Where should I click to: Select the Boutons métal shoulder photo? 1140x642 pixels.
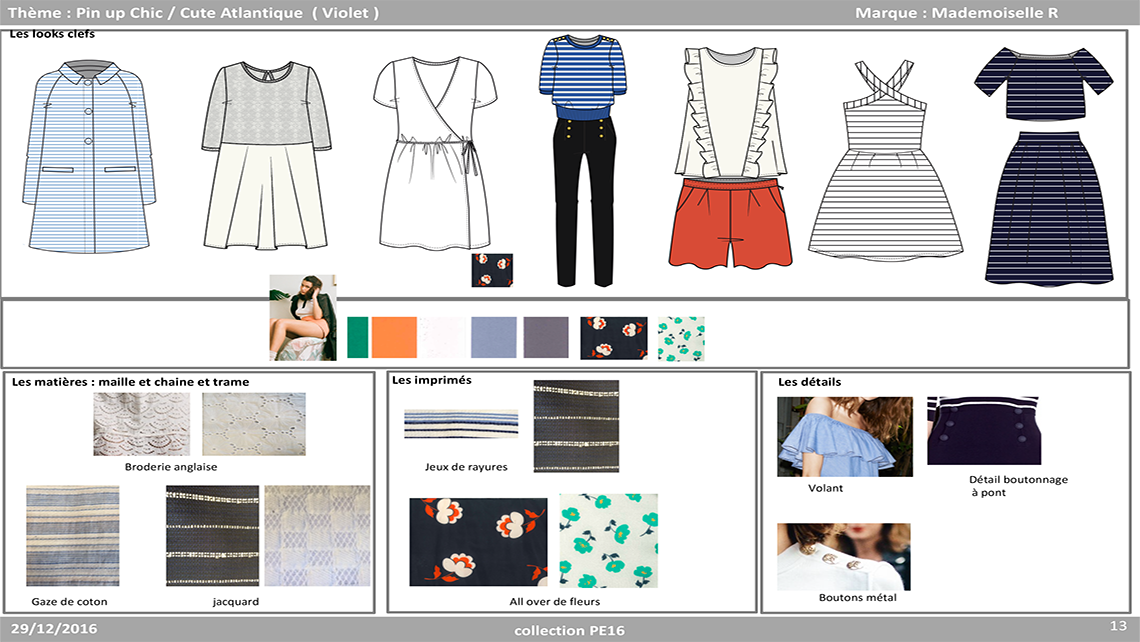tap(843, 557)
